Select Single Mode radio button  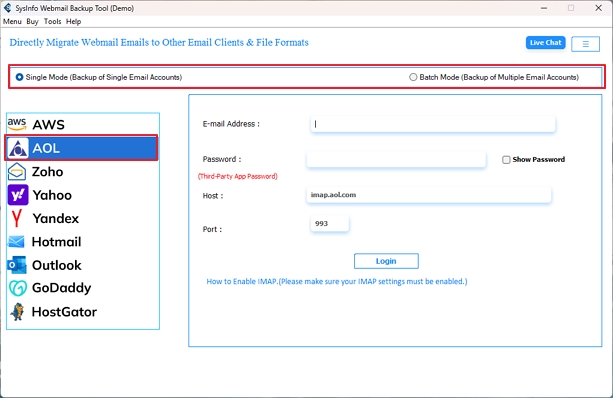19,77
